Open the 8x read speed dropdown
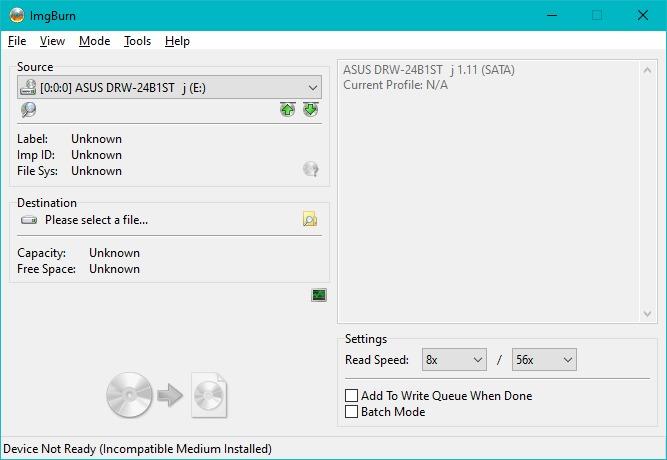 pyautogui.click(x=454, y=360)
